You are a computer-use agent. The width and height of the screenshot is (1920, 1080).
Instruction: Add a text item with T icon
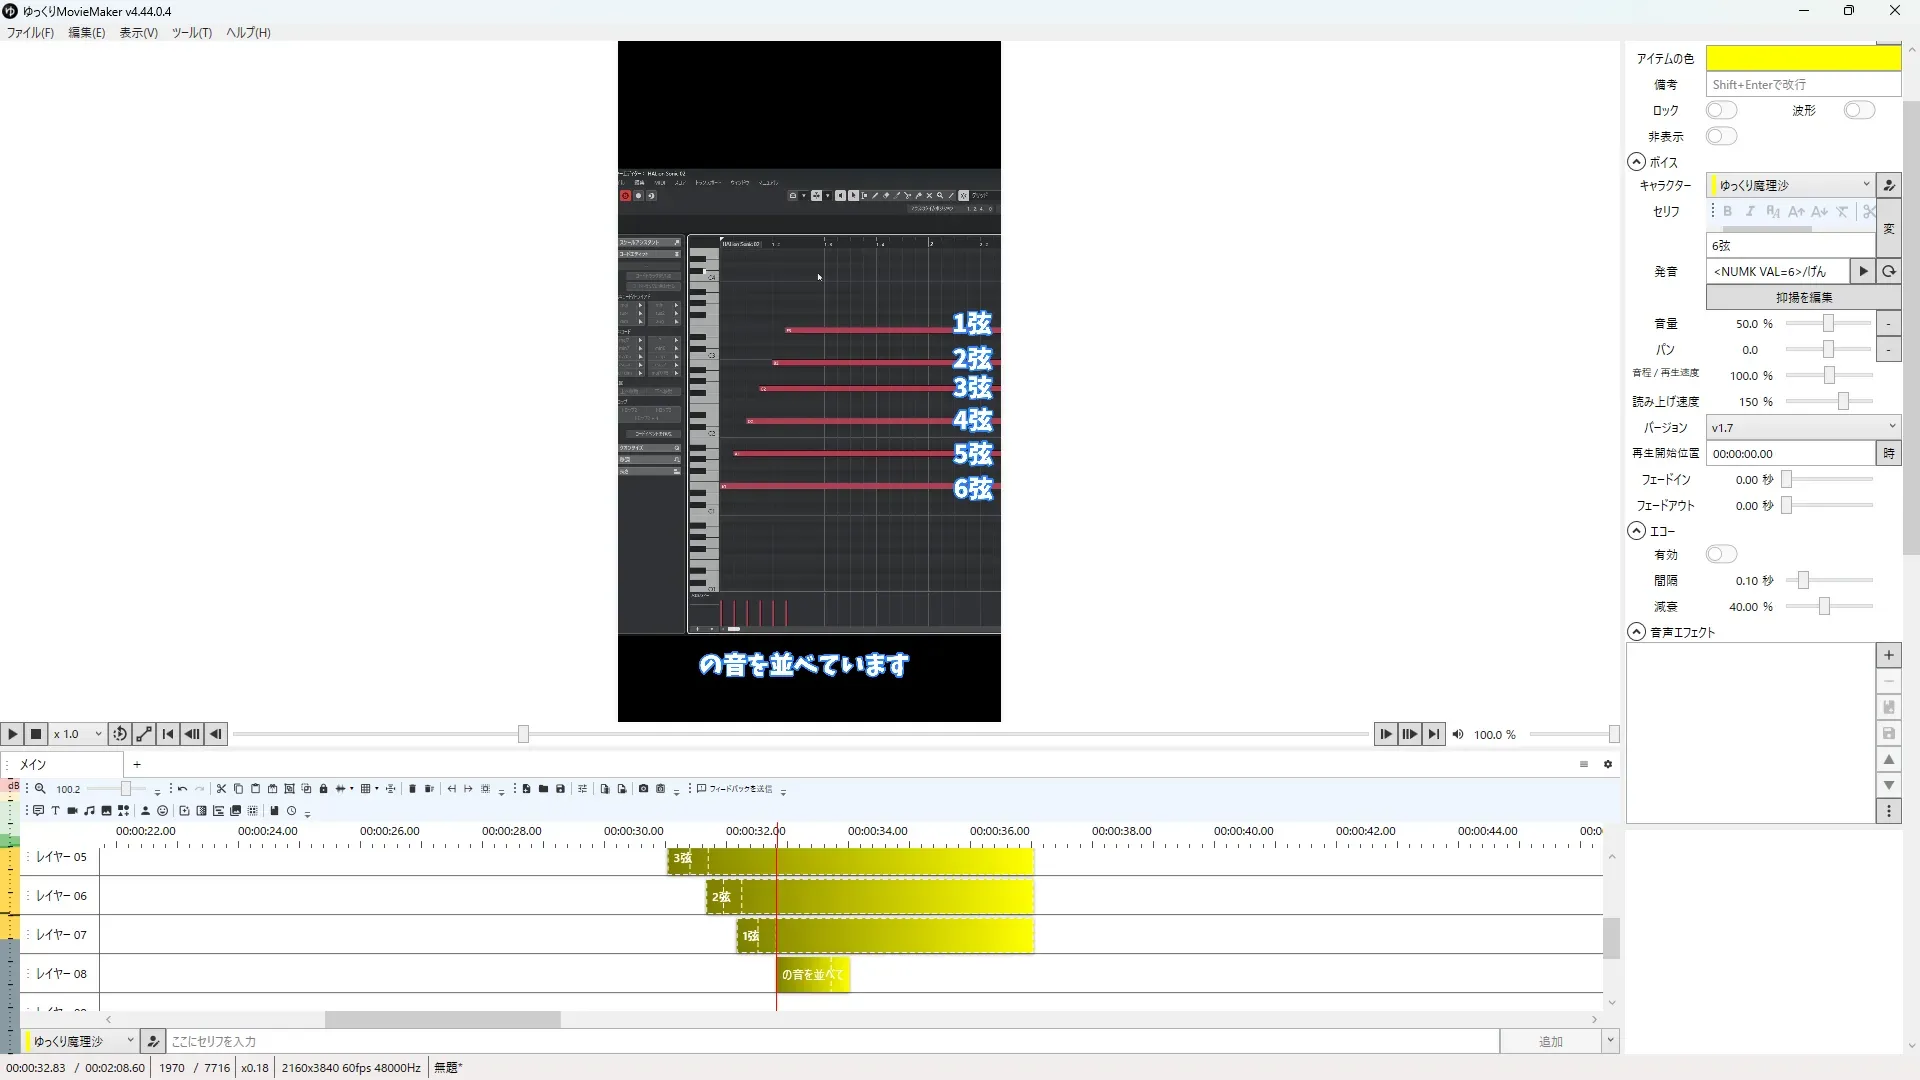tap(55, 811)
